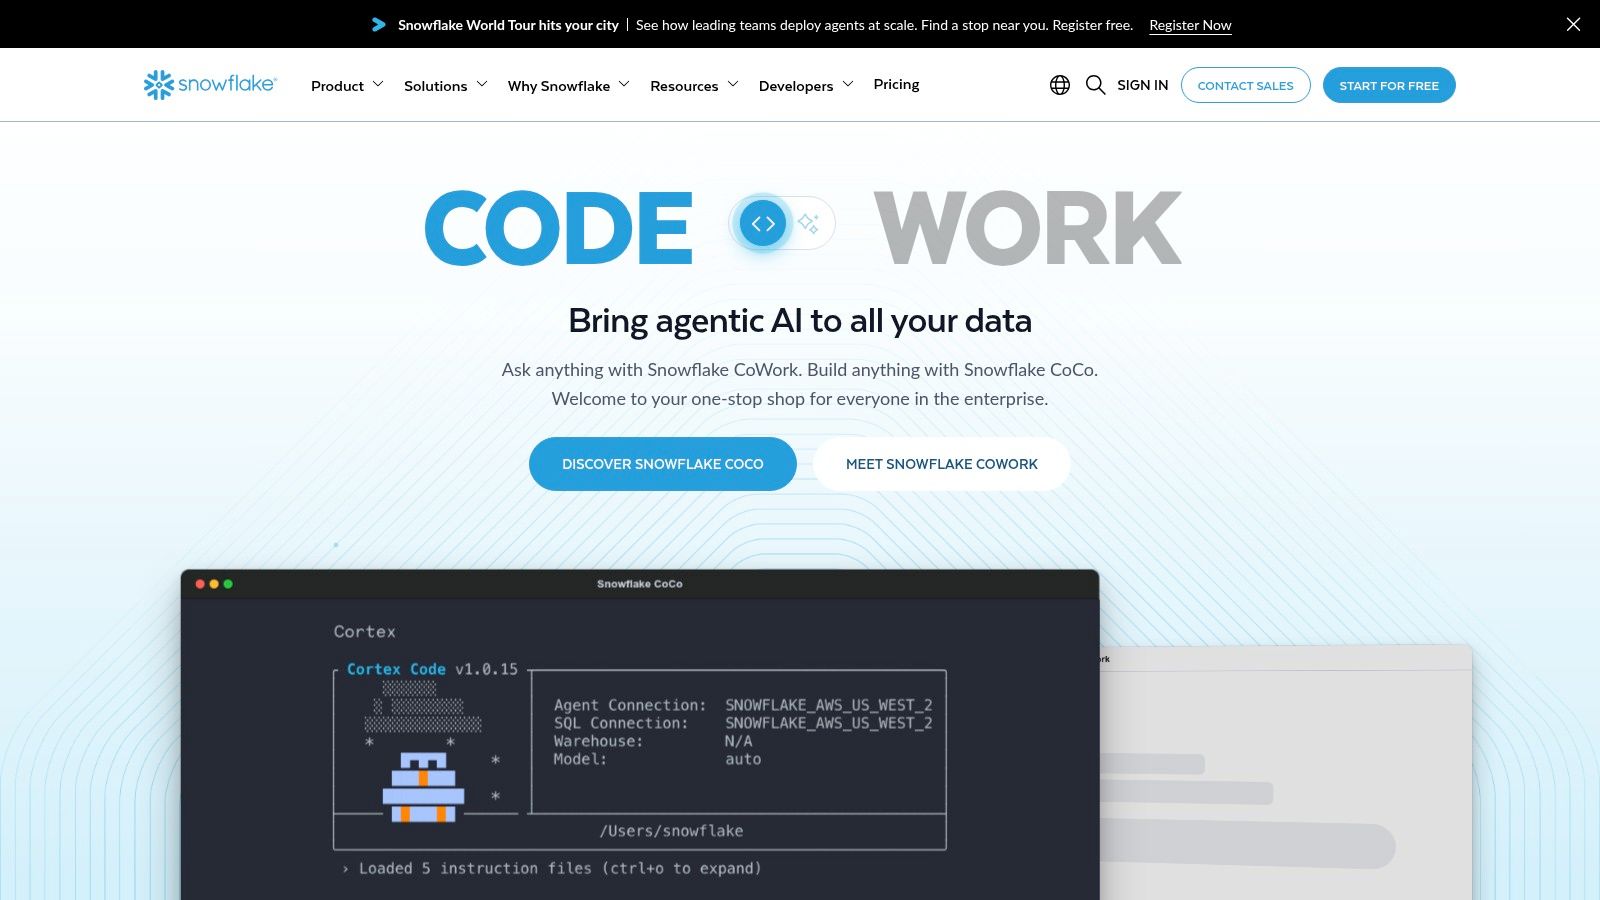Click the Agent Connection value SNOWFLAKE_AWS_US_WEST_2

tap(829, 705)
